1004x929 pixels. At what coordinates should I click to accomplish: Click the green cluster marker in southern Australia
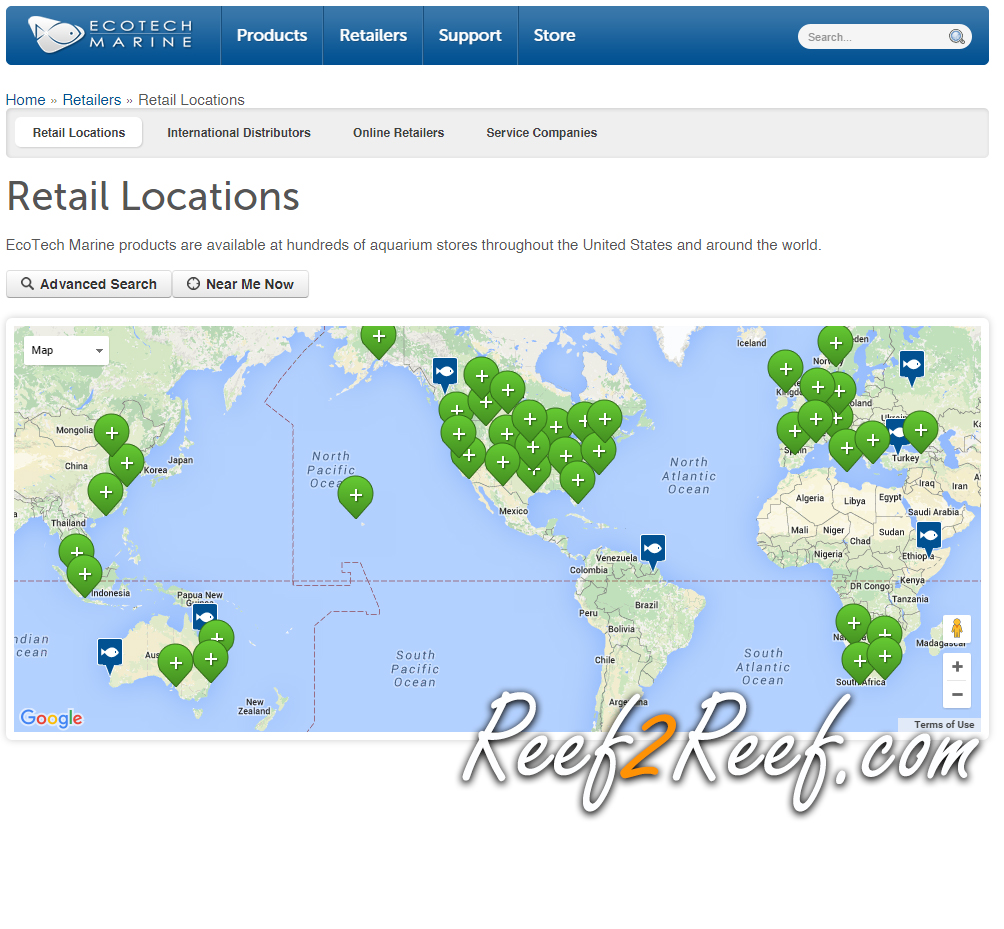175,665
